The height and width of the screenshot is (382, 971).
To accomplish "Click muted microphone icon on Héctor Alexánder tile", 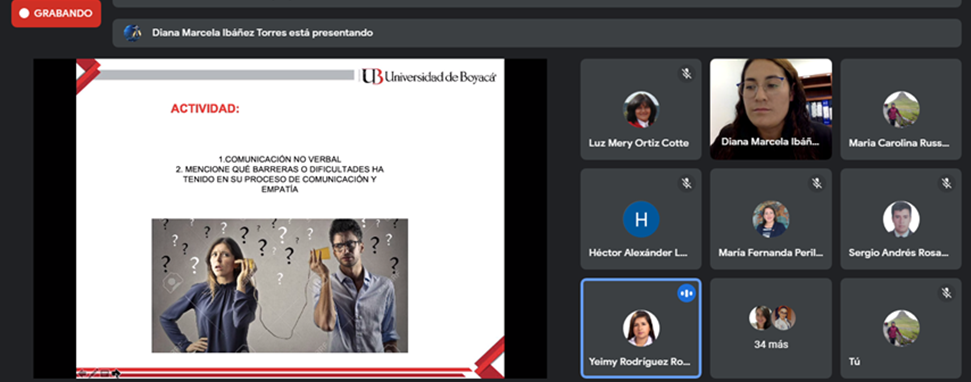I will [x=686, y=183].
